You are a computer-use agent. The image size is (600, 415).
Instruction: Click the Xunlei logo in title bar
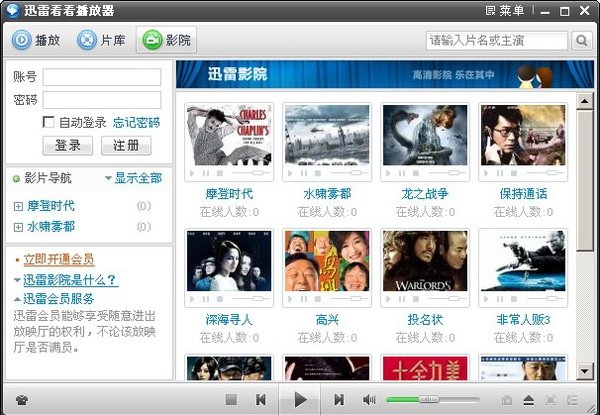click(x=13, y=10)
